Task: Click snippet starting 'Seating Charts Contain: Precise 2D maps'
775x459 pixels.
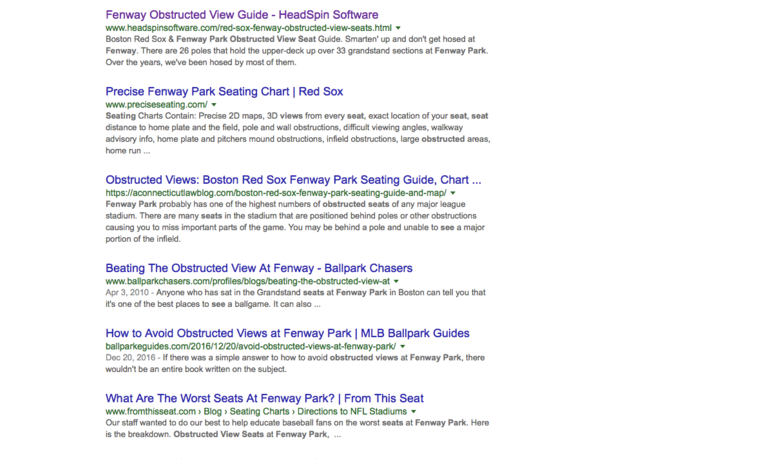Action: point(298,133)
